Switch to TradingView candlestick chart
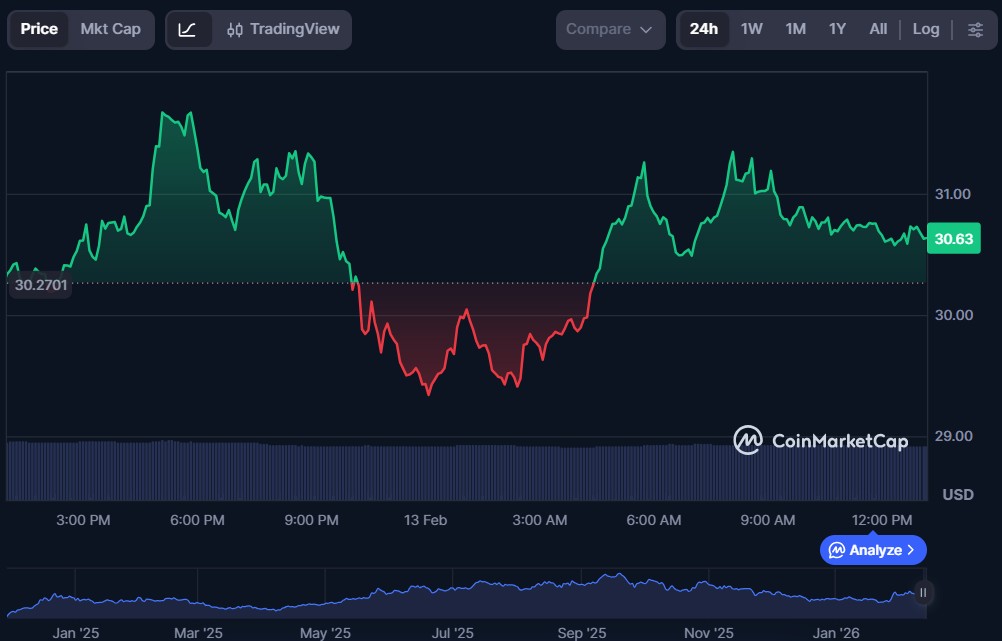1002x641 pixels. [x=283, y=30]
